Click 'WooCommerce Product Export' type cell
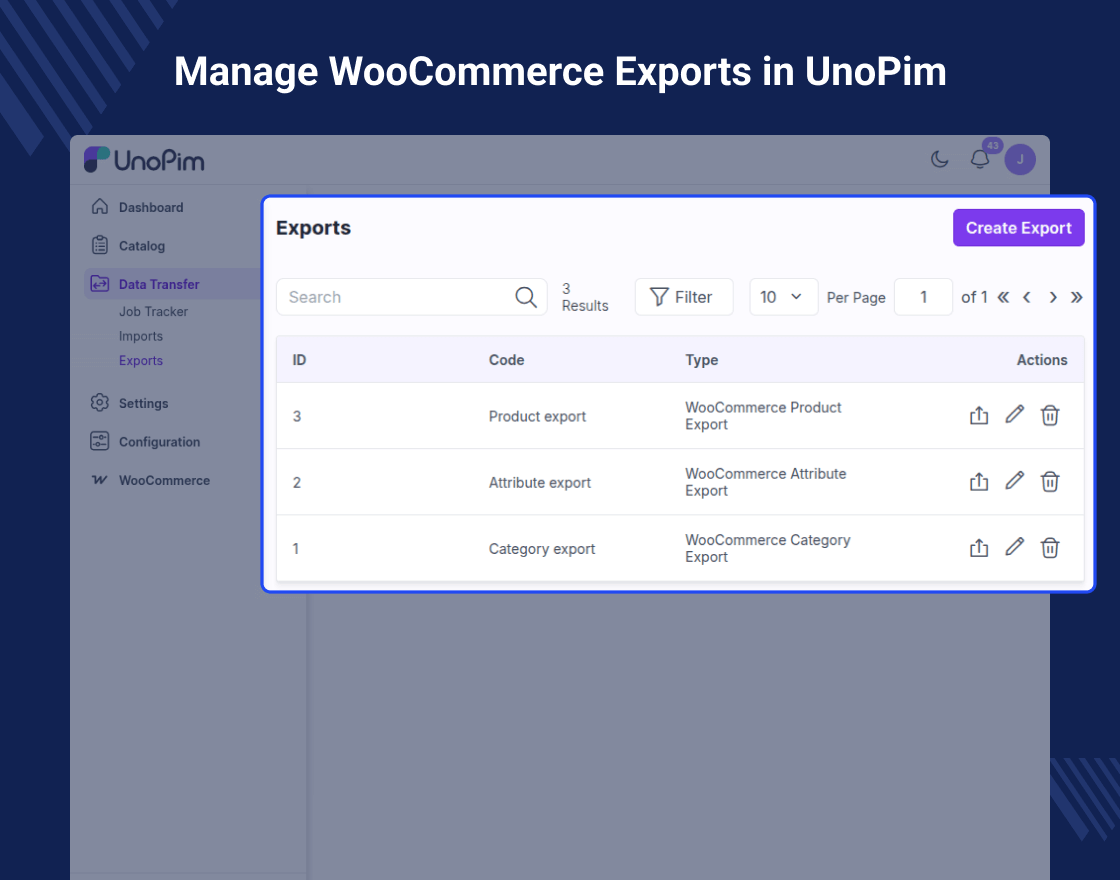This screenshot has width=1120, height=880. [764, 416]
